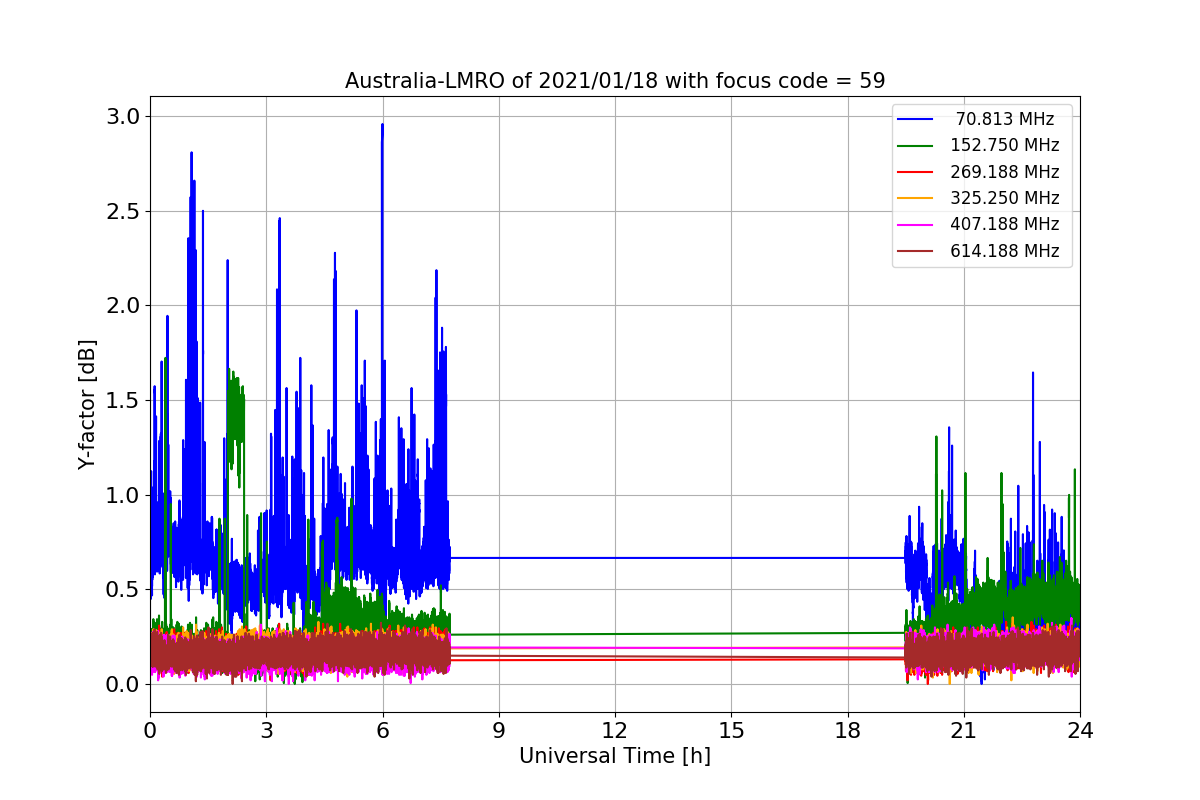The width and height of the screenshot is (1200, 800).
Task: Click the y-axis tick label 0.0
Action: pyautogui.click(x=124, y=684)
